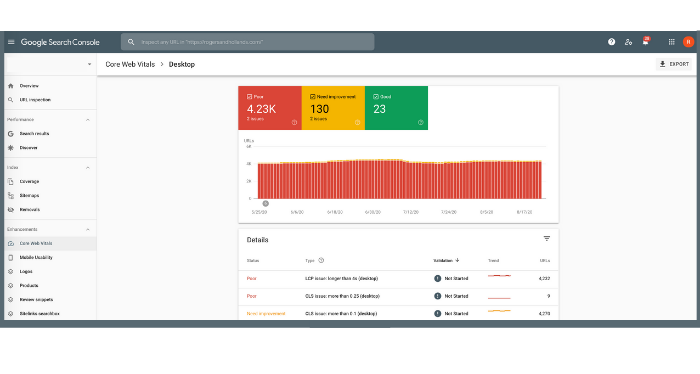700x374 pixels.
Task: Click the magnifier icon in search bar
Action: pos(131,42)
